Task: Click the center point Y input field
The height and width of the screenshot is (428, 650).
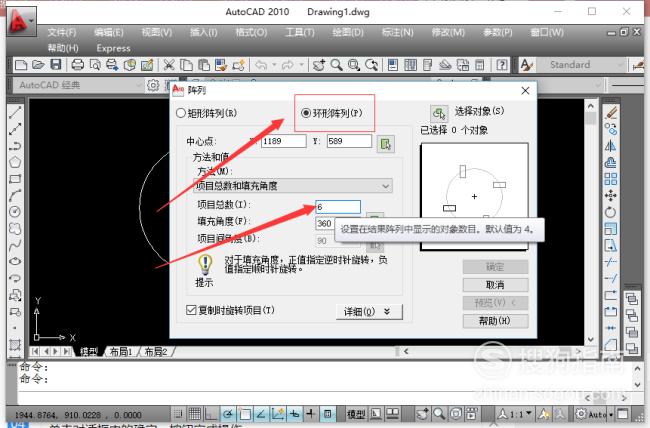Action: click(x=349, y=141)
